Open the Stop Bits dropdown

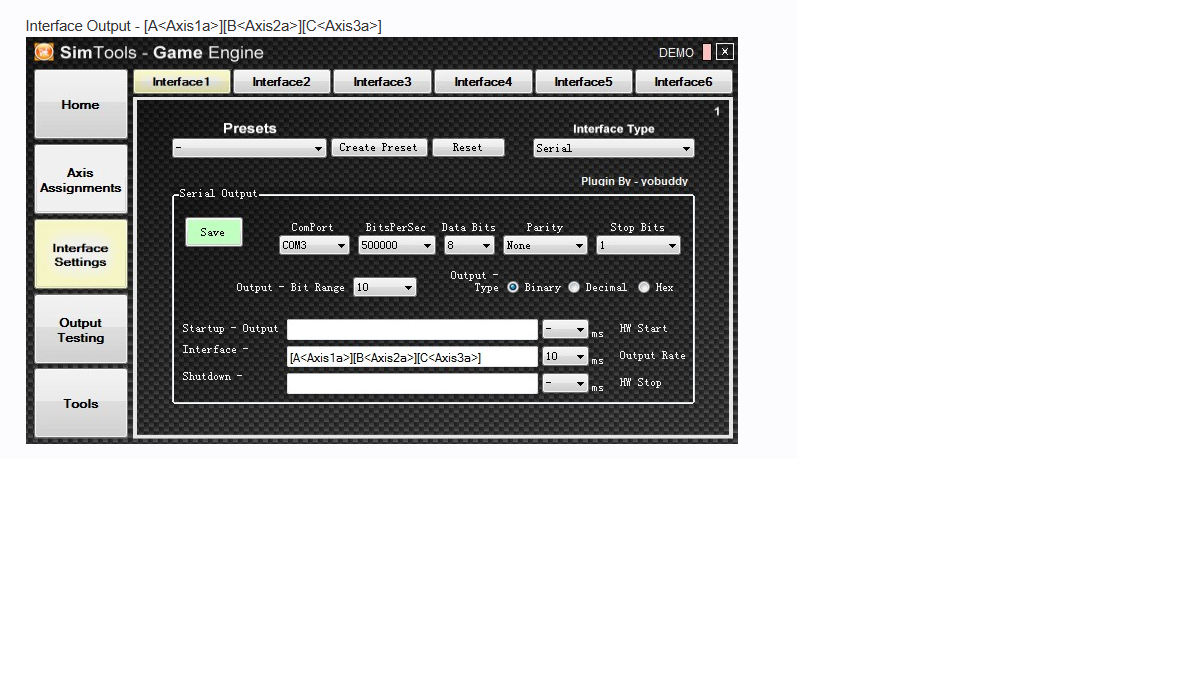[x=638, y=245]
